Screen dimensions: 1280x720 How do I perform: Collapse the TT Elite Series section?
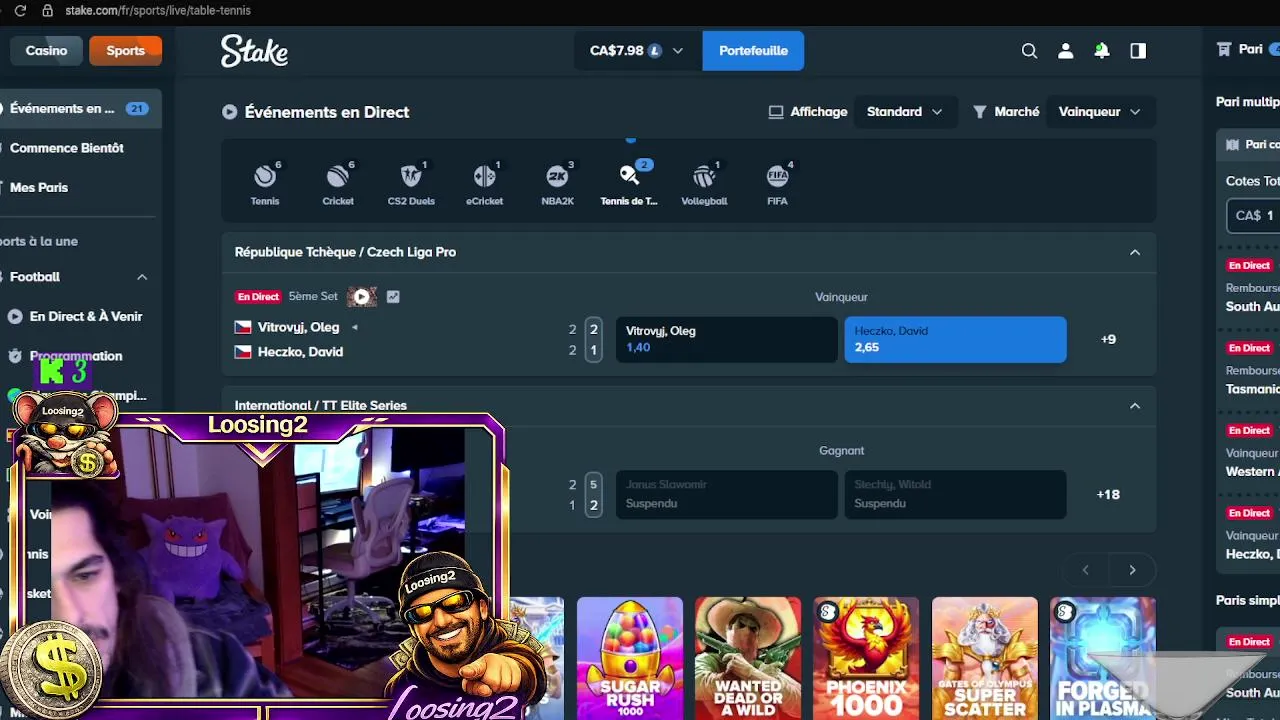(1135, 406)
